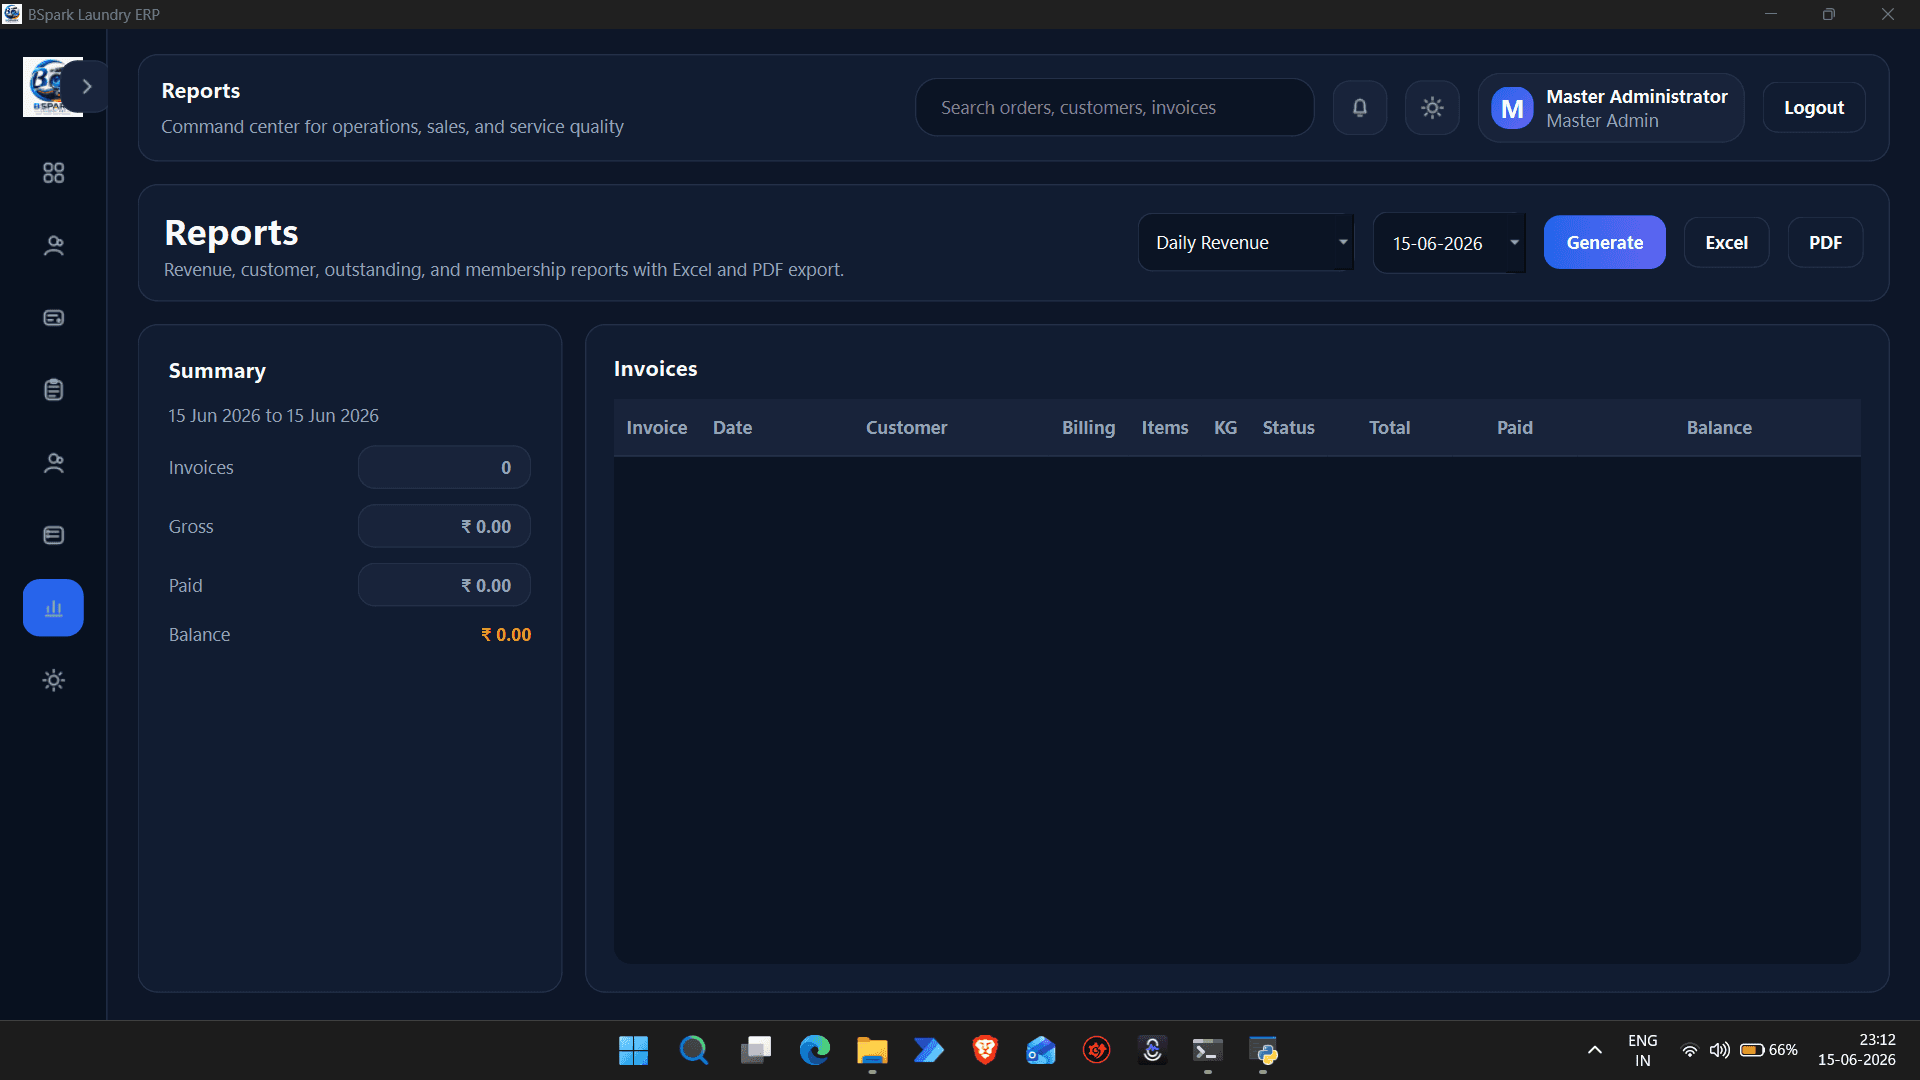Click the Master Administrator profile name
Viewport: 1920px width, 1080px height.
[1637, 96]
